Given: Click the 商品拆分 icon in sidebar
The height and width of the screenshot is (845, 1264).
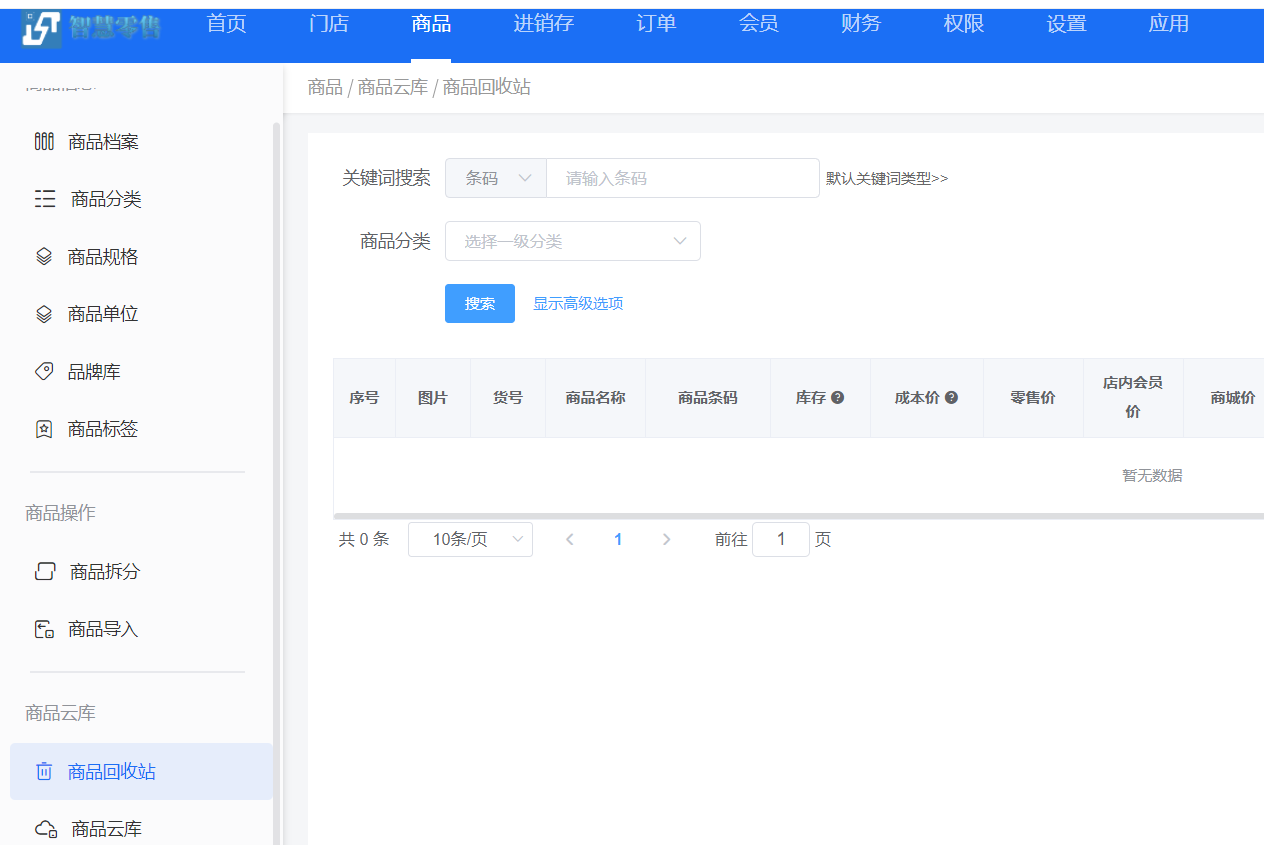Looking at the screenshot, I should pyautogui.click(x=45, y=572).
